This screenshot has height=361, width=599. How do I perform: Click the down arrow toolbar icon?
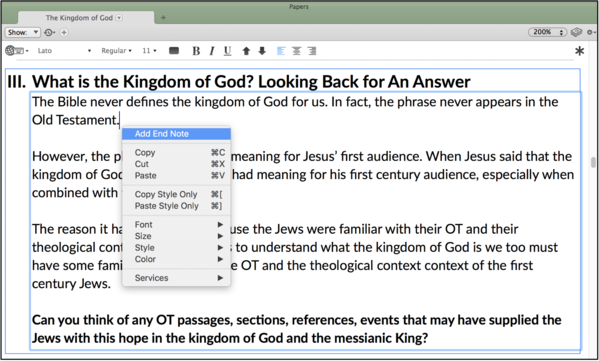(262, 51)
